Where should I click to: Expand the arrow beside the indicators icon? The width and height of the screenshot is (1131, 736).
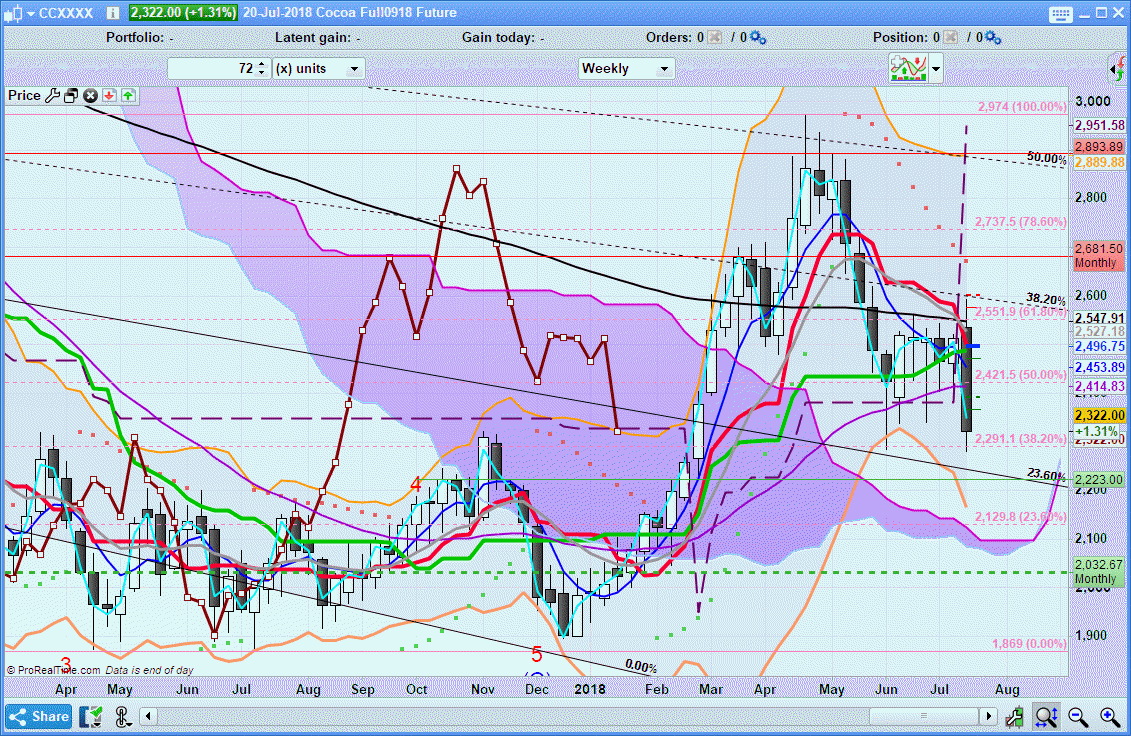(936, 70)
